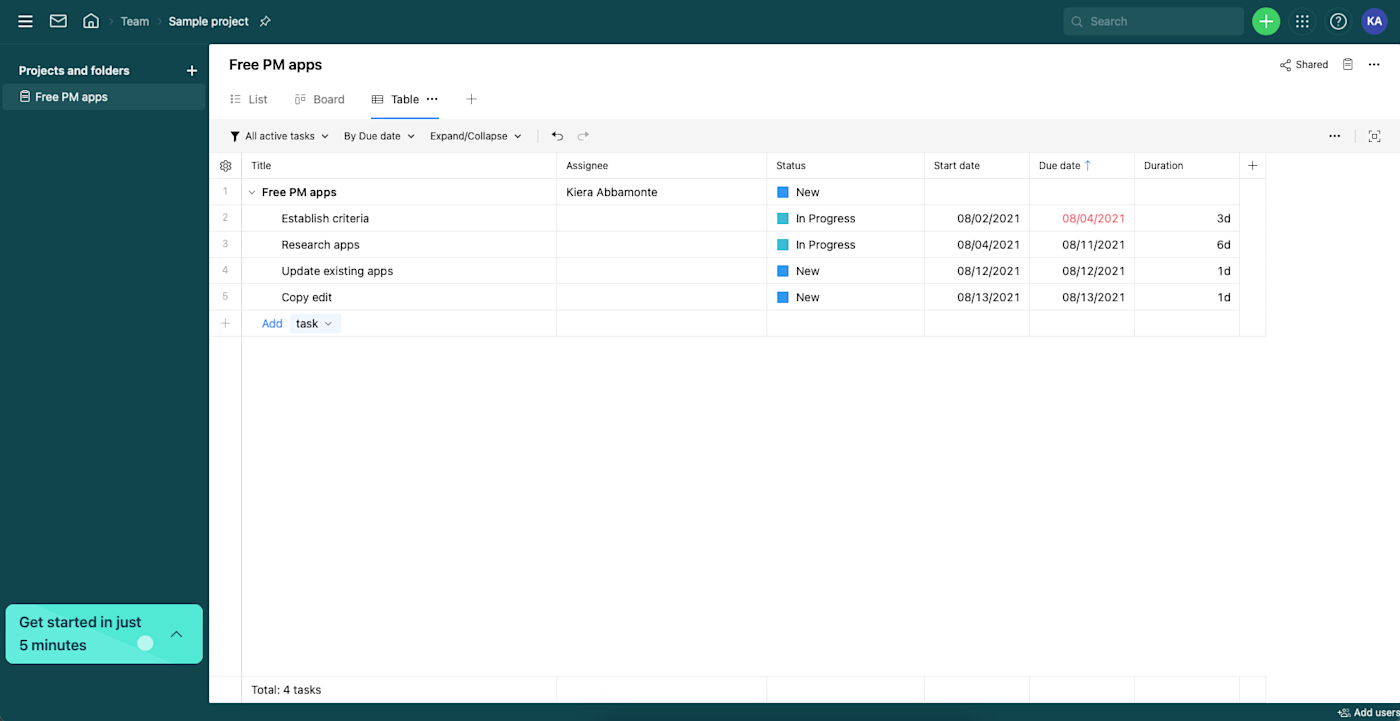Screen dimensions: 1400x721
Task: Click Update existing apps status color square
Action: click(783, 271)
